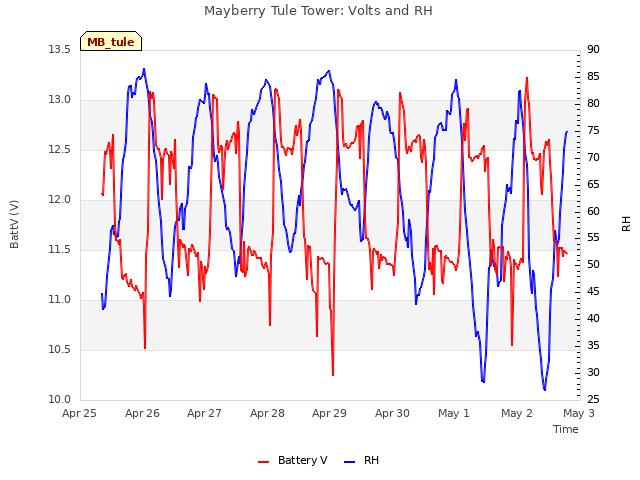Click the 75 RH tick label
The width and height of the screenshot is (640, 480).
(x=593, y=130)
